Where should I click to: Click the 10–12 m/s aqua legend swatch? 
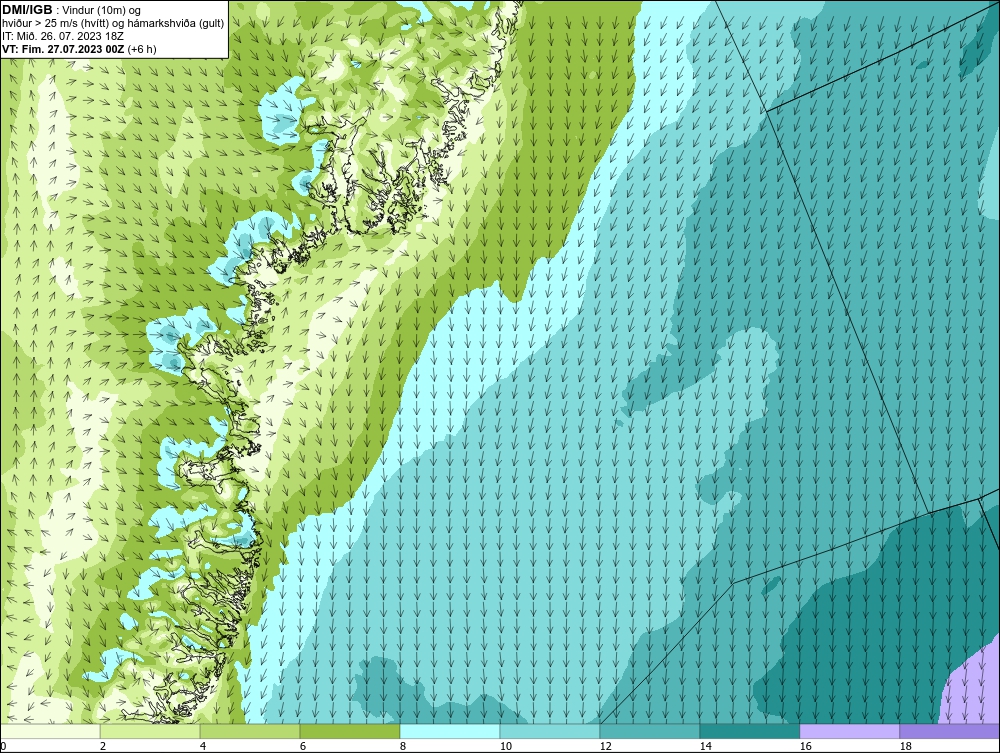(x=550, y=731)
